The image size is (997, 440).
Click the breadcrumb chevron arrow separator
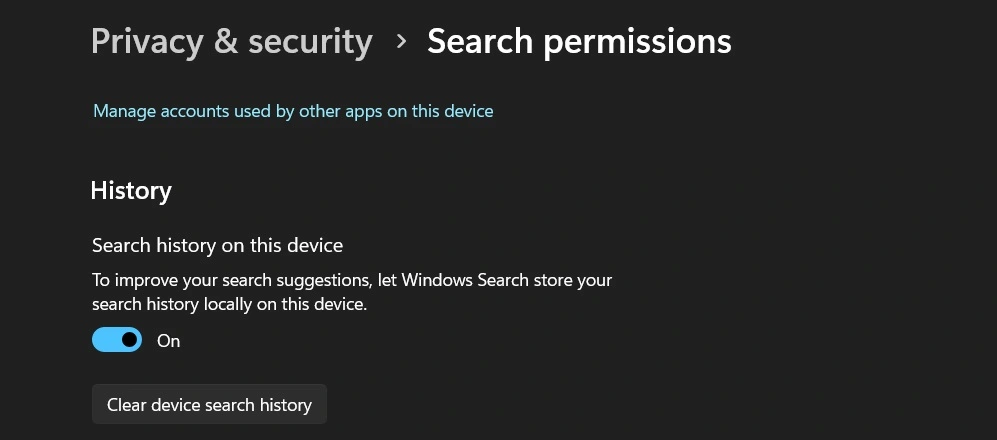click(401, 42)
